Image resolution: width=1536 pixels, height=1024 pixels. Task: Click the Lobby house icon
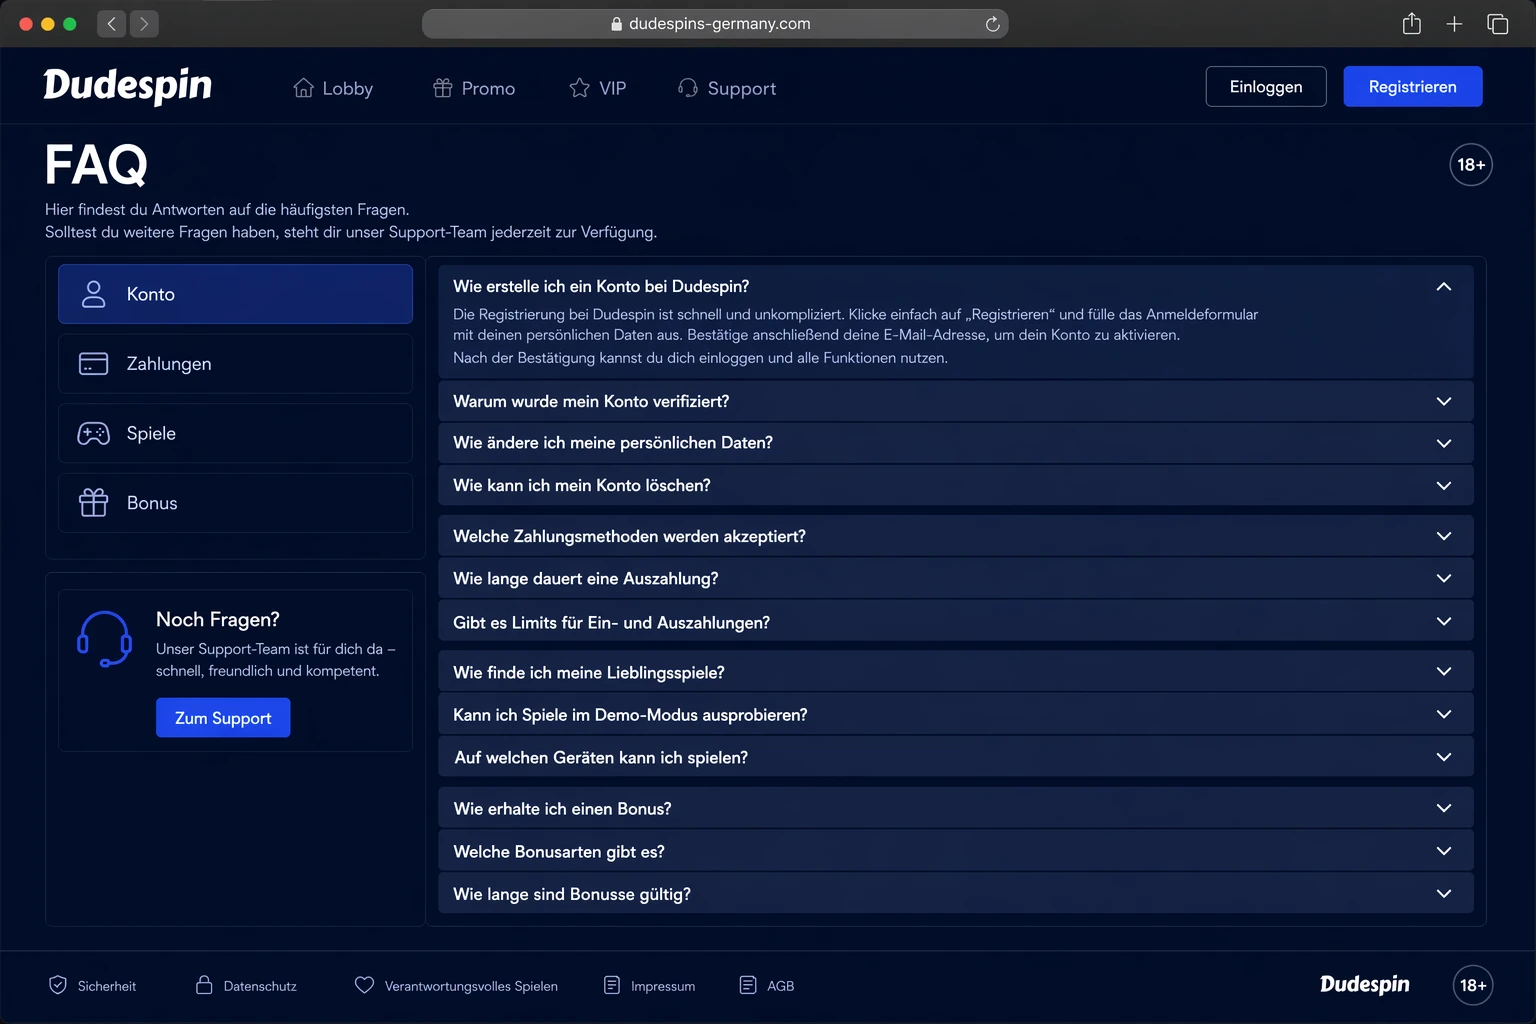(303, 88)
